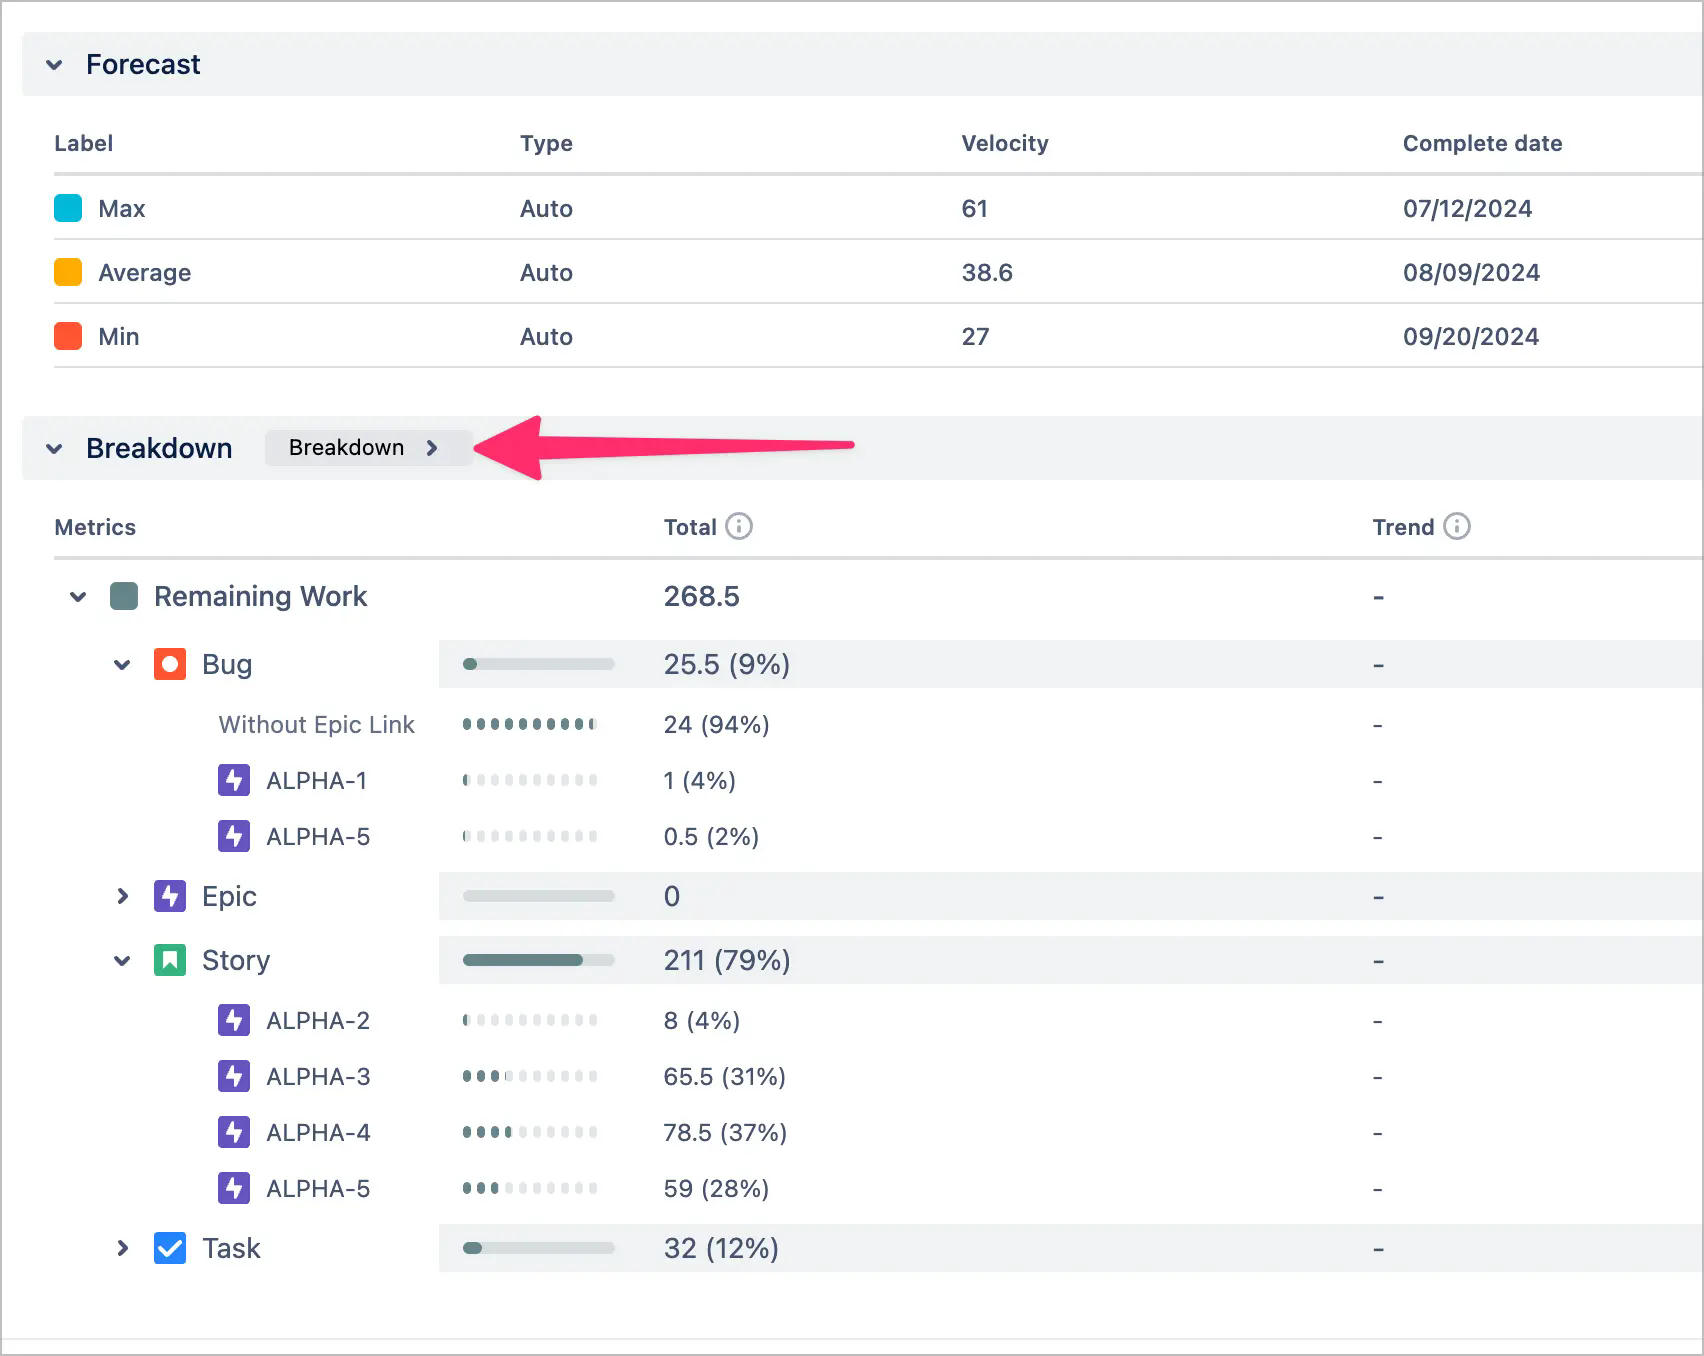This screenshot has width=1704, height=1356.
Task: Open the Breakdown navigation button
Action: pyautogui.click(x=367, y=447)
